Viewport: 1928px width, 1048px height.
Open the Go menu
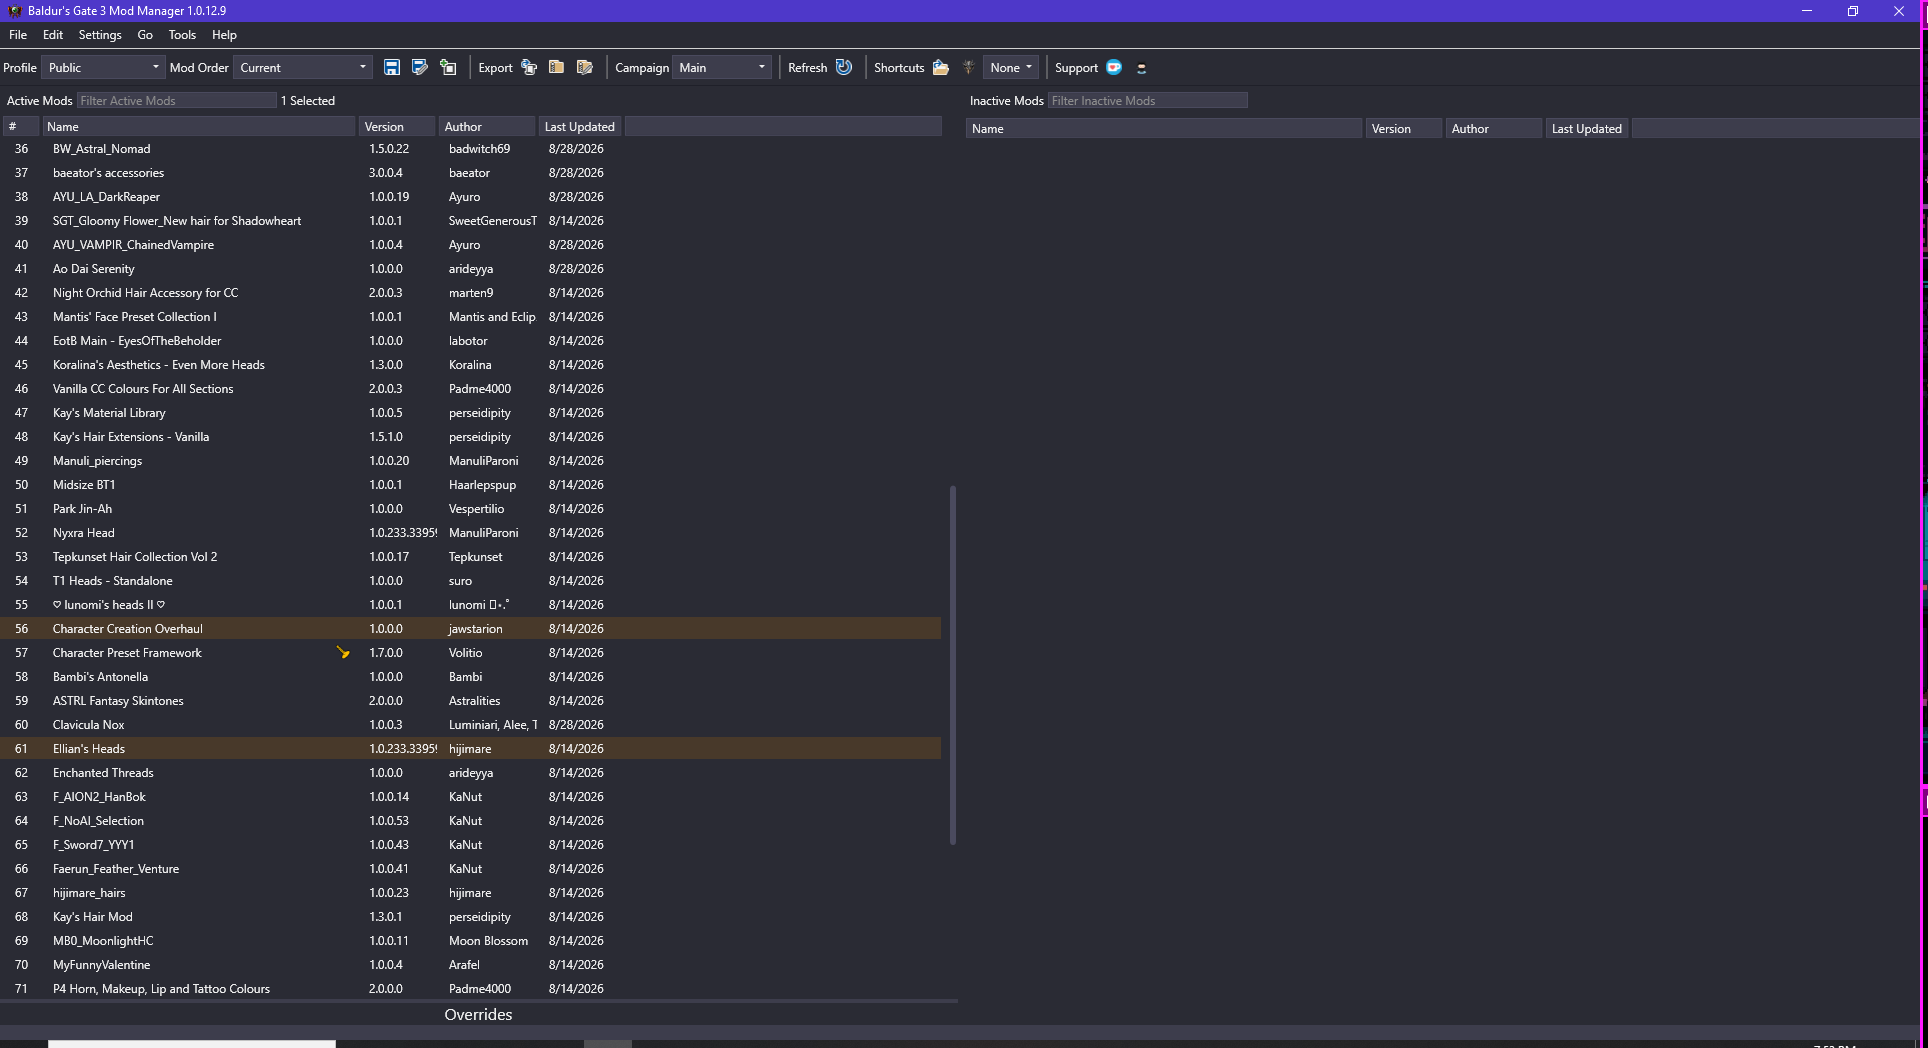pos(145,34)
